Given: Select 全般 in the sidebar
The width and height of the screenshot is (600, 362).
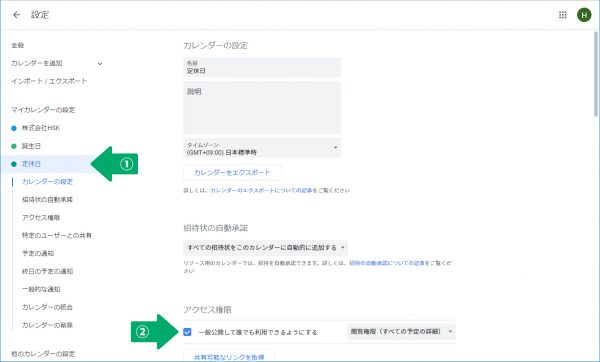Looking at the screenshot, I should pos(18,45).
